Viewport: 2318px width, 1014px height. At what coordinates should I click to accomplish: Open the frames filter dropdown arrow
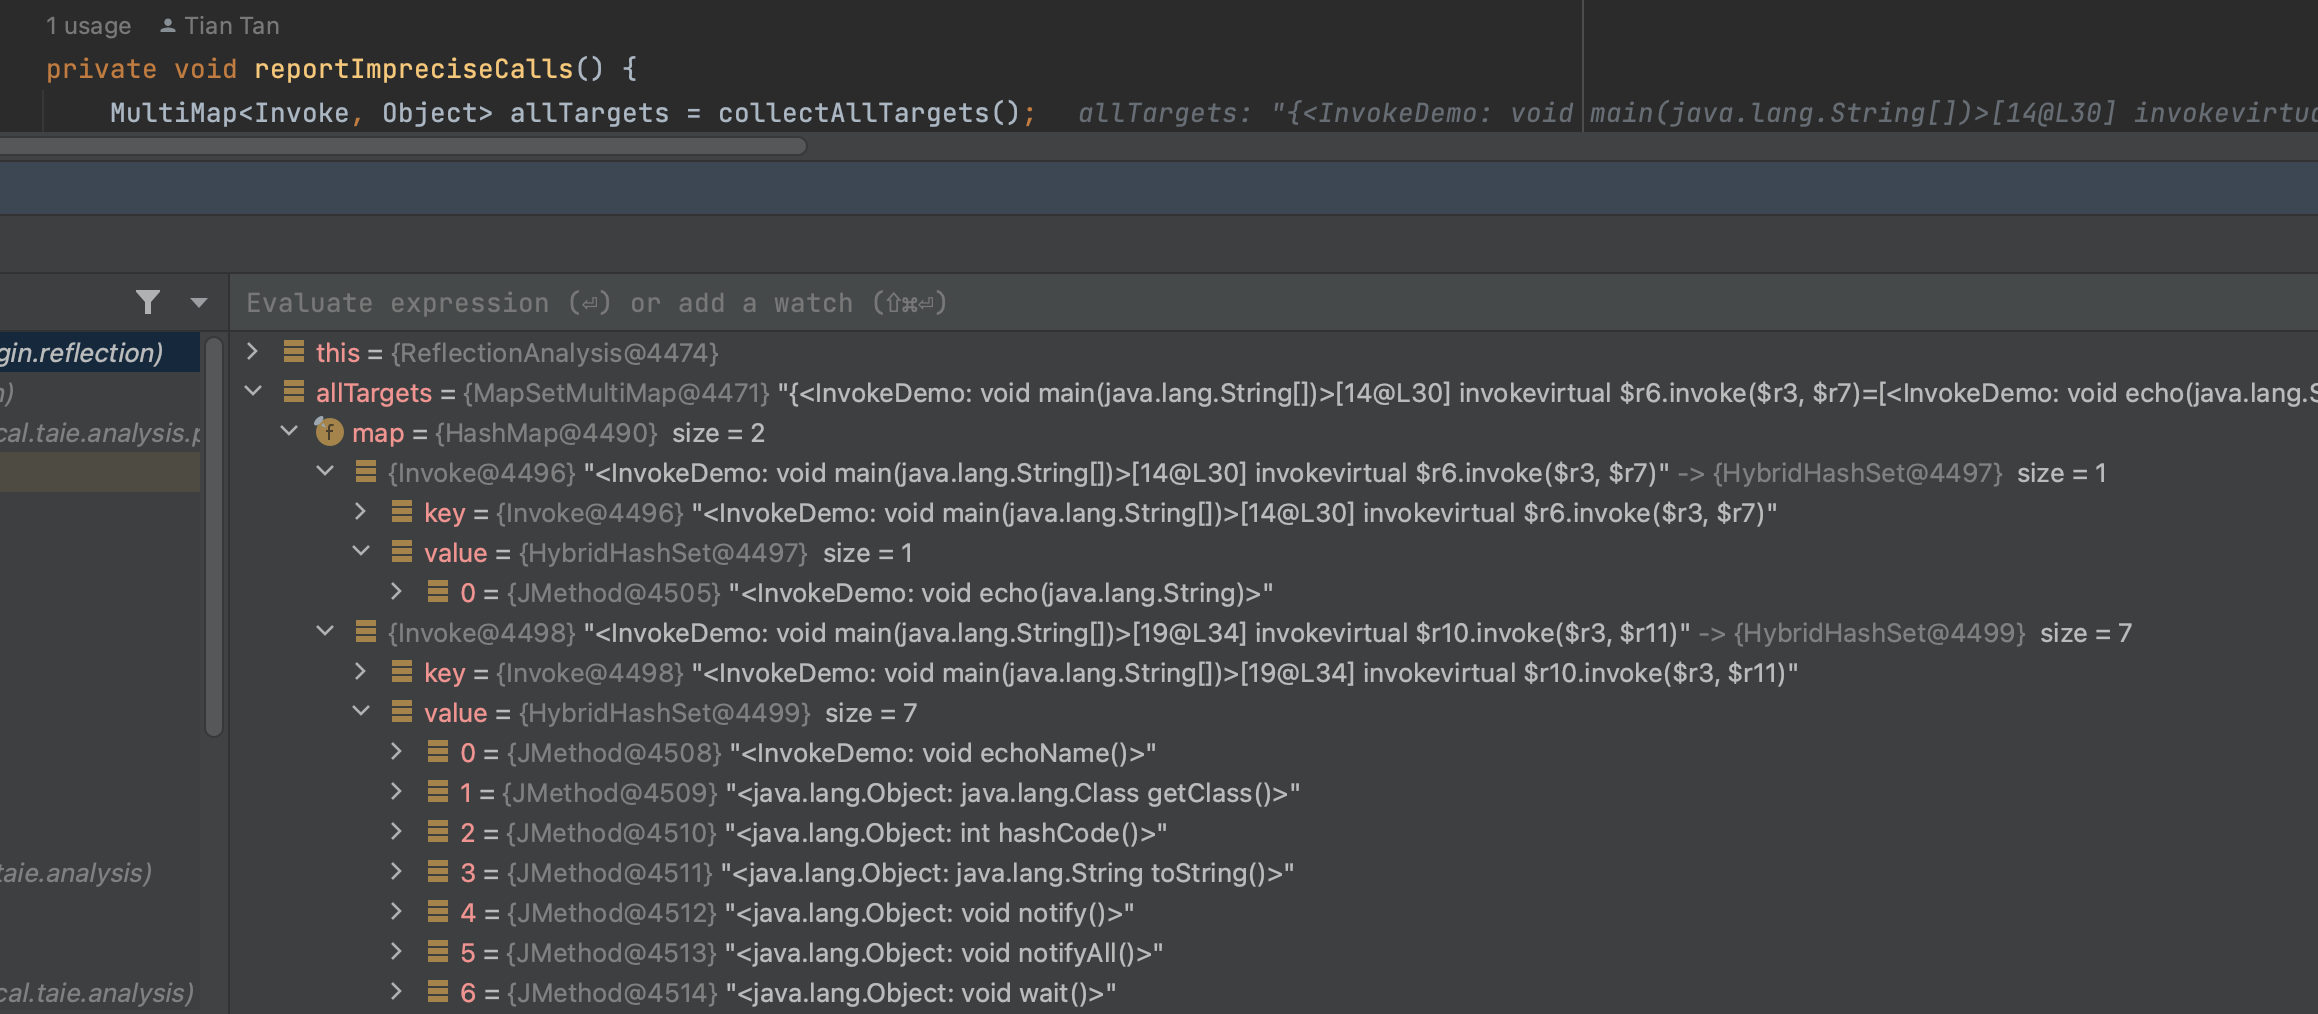(x=199, y=302)
